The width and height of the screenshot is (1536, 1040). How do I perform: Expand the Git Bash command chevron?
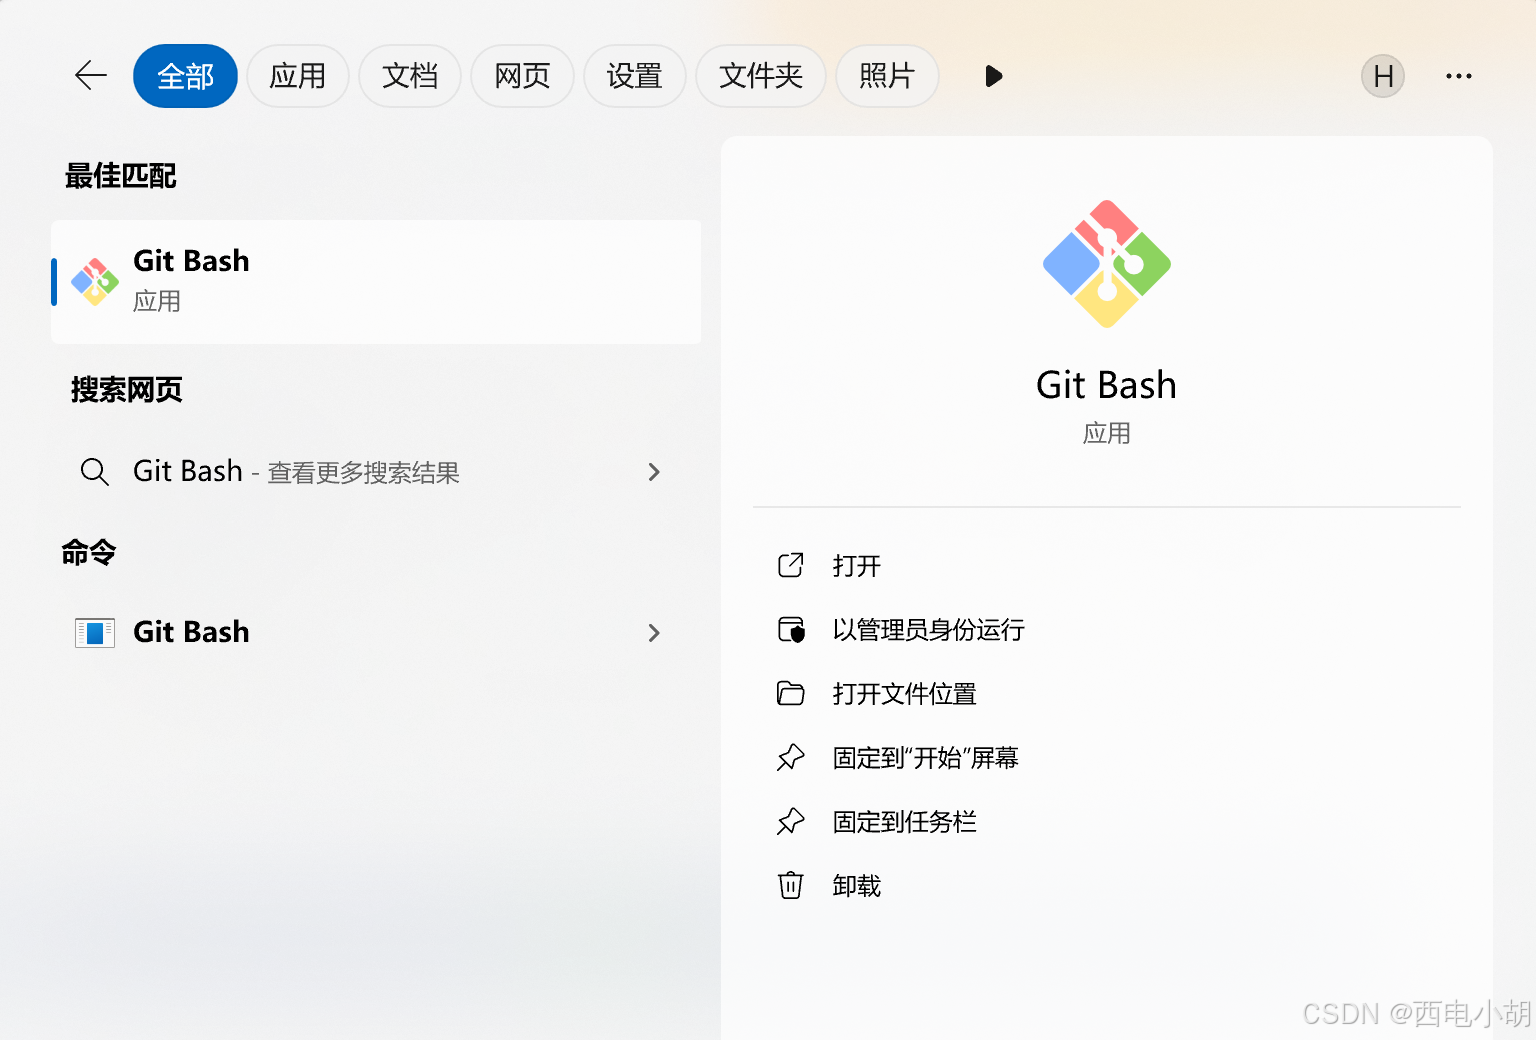point(654,633)
